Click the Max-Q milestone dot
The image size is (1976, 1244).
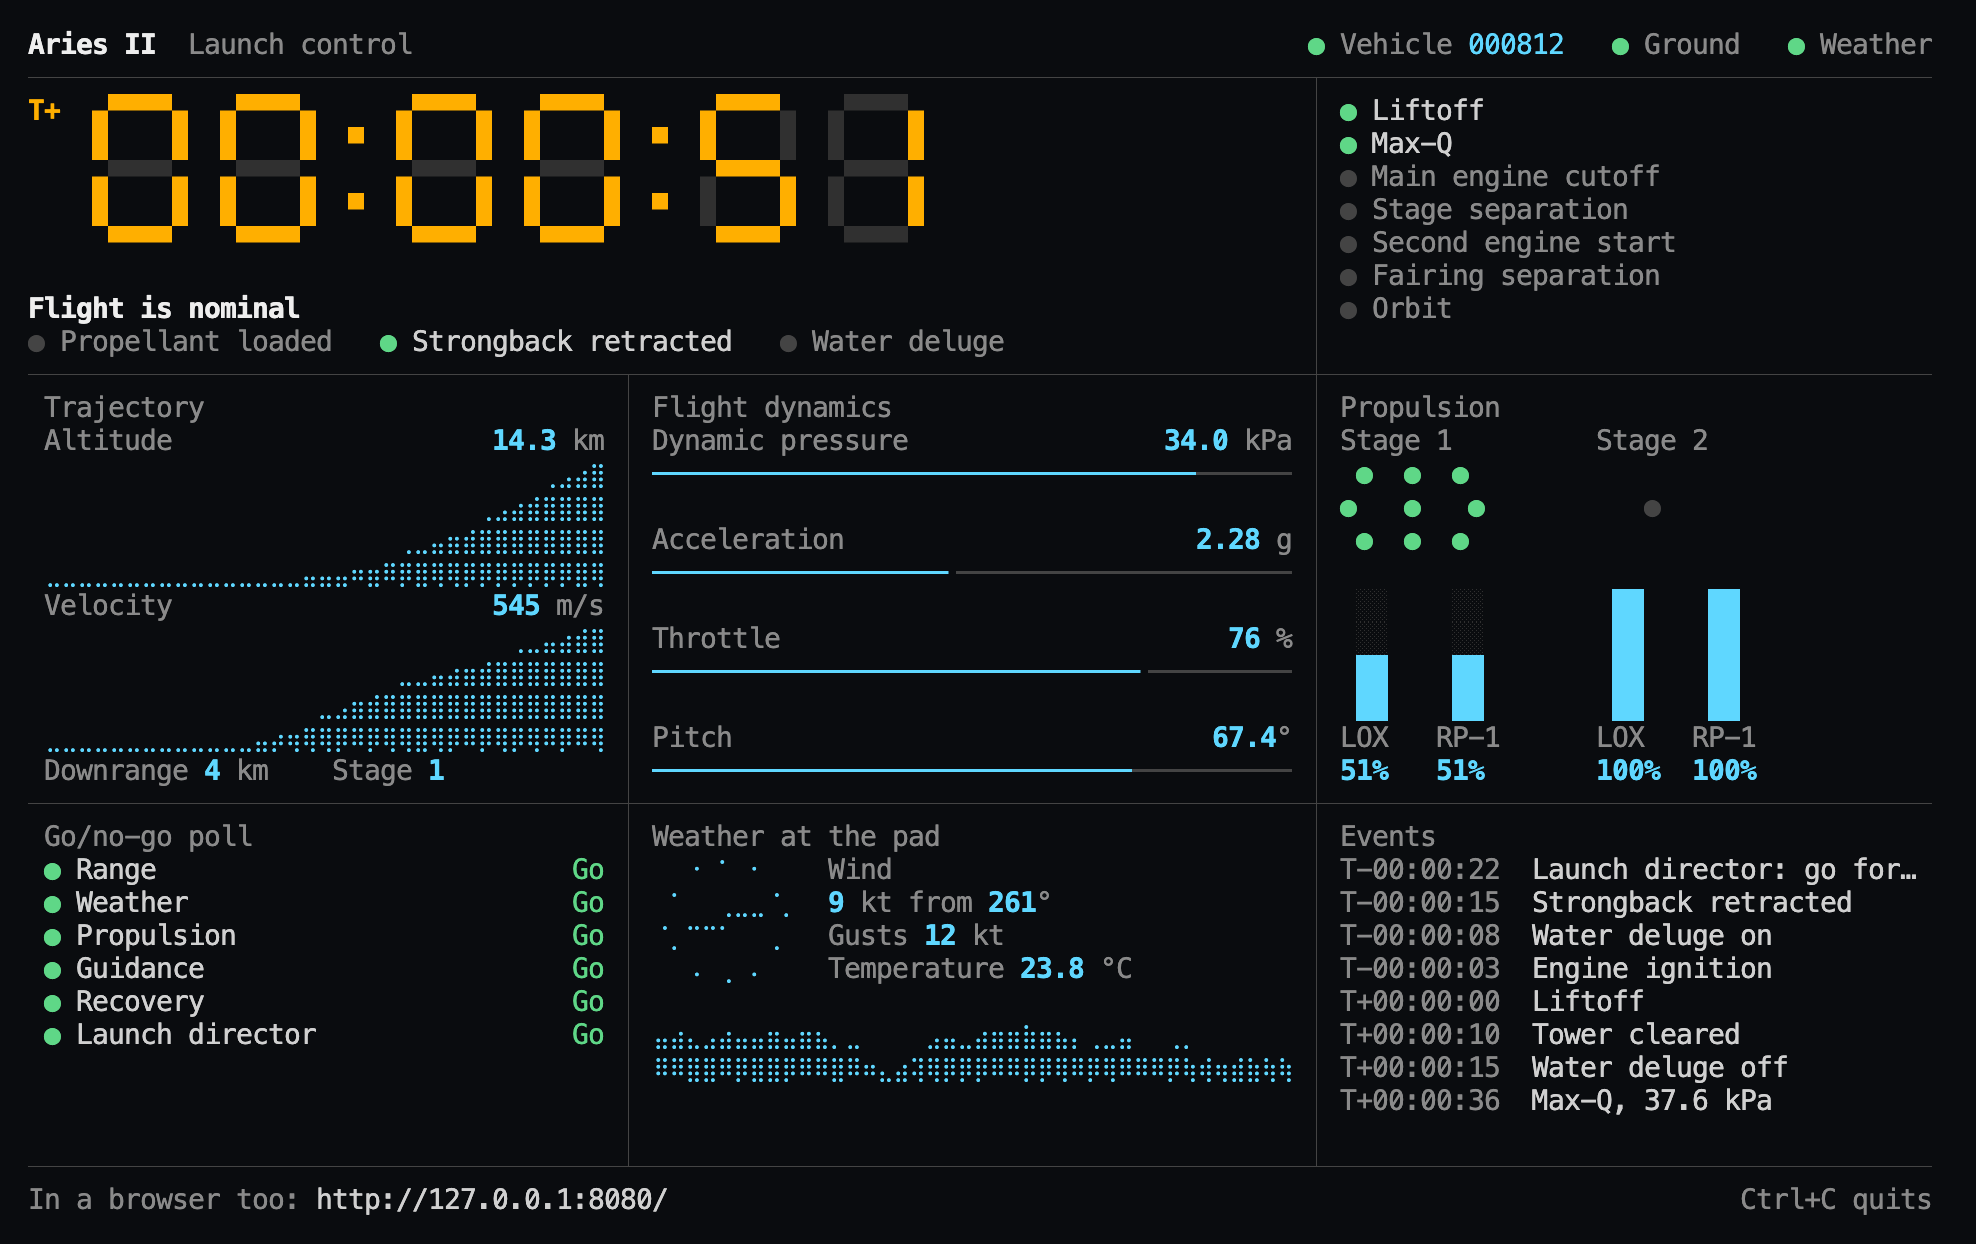point(1348,145)
